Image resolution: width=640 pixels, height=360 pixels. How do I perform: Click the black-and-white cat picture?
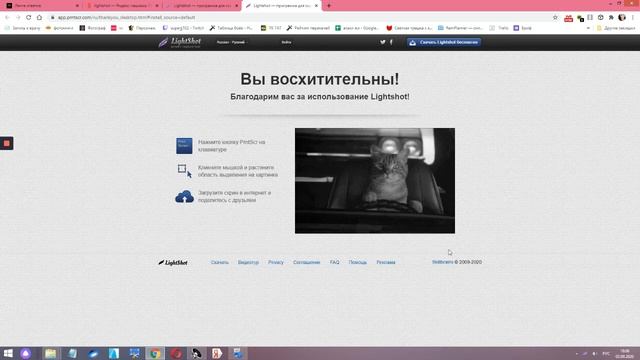tap(375, 181)
